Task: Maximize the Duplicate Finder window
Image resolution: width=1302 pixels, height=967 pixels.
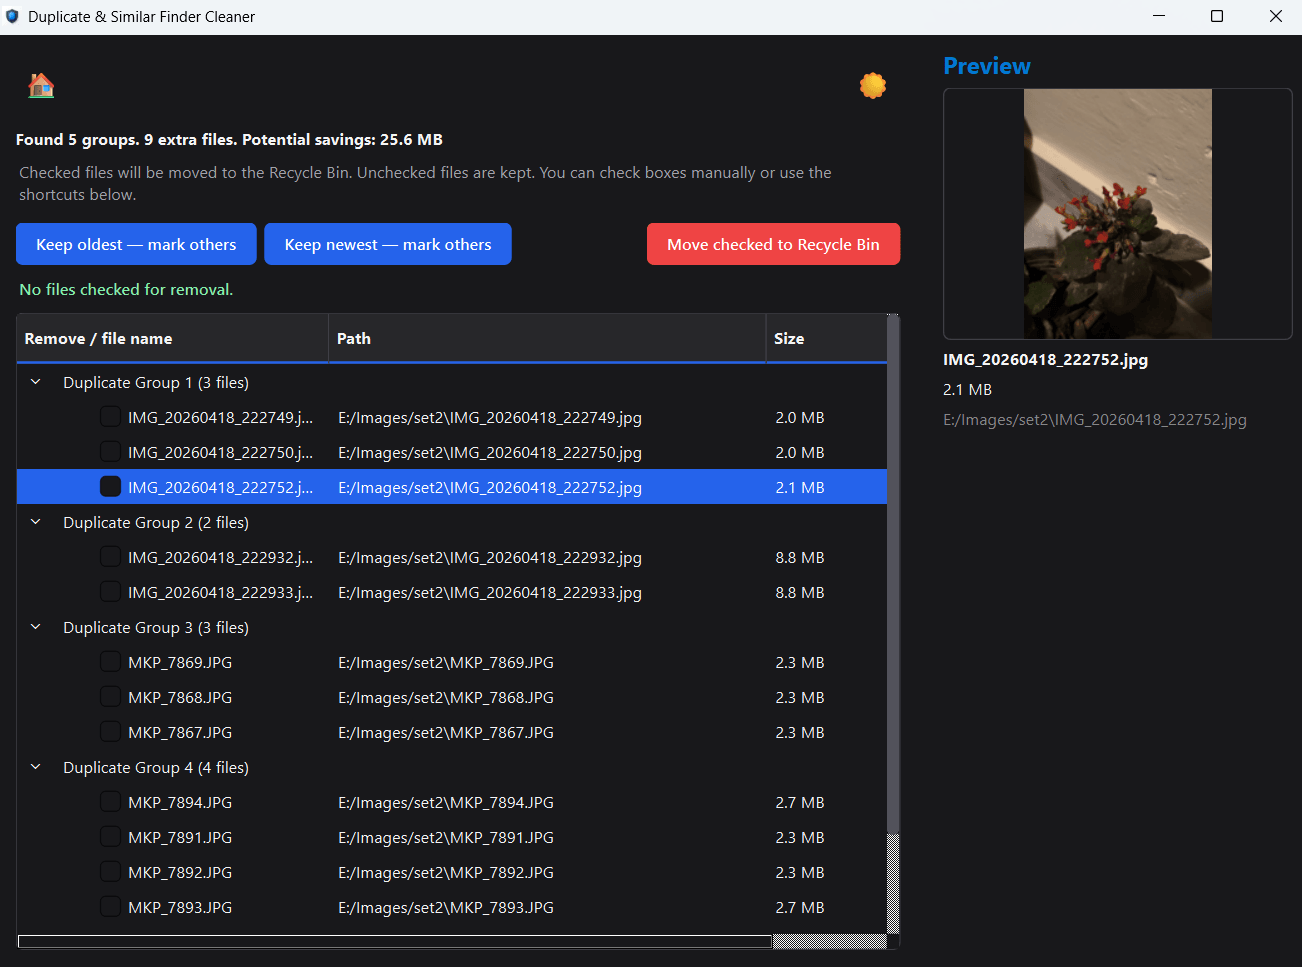Action: click(x=1217, y=16)
